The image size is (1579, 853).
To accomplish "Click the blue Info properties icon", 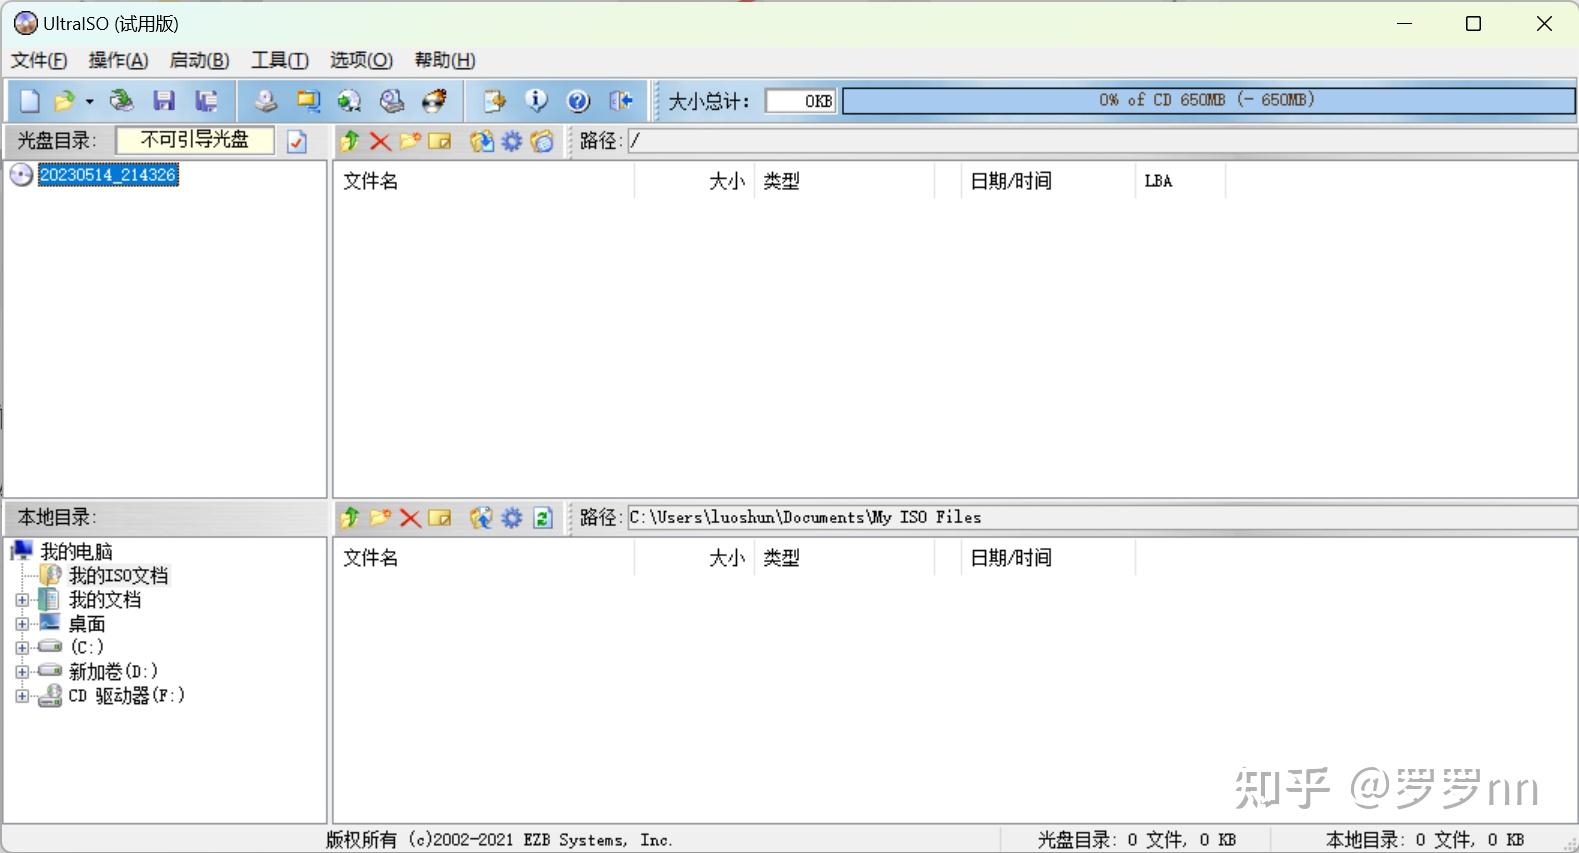I will tap(537, 101).
